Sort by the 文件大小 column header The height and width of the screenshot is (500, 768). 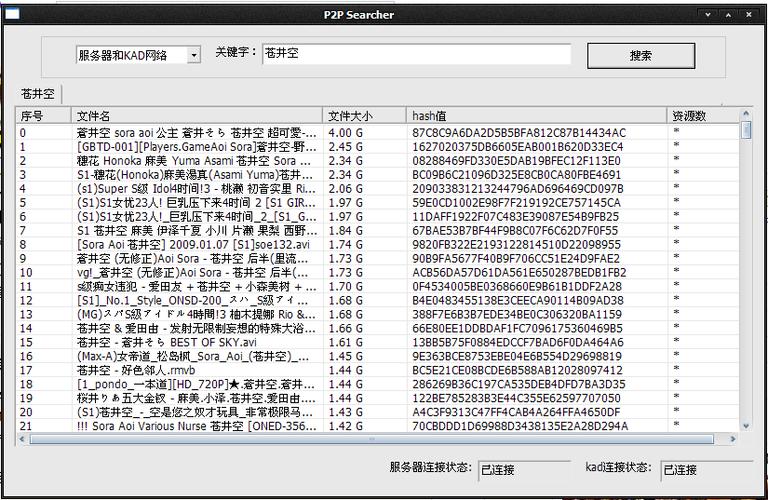[x=364, y=116]
